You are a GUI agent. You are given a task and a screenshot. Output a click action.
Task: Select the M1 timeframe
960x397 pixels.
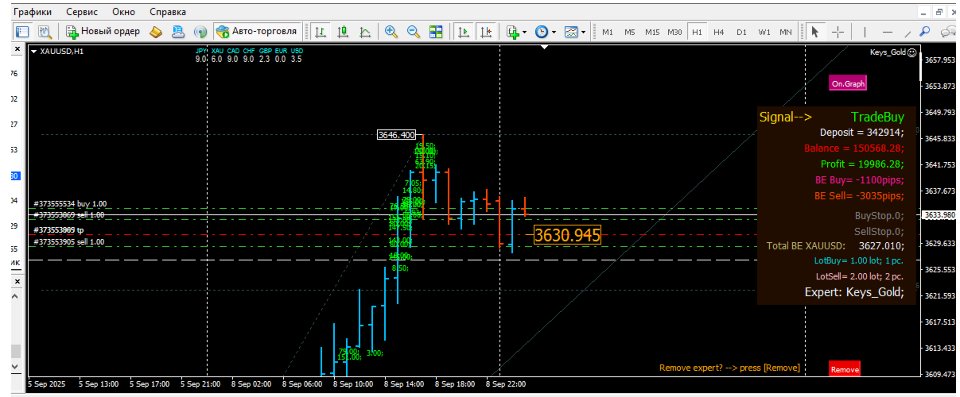[x=607, y=32]
